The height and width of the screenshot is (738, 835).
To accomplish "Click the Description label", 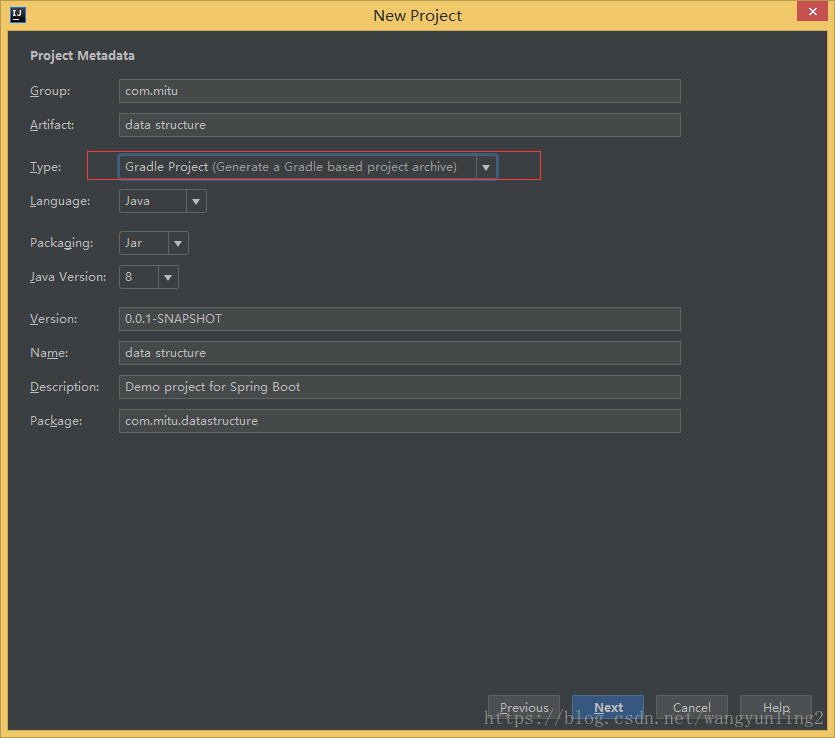I will coord(64,387).
